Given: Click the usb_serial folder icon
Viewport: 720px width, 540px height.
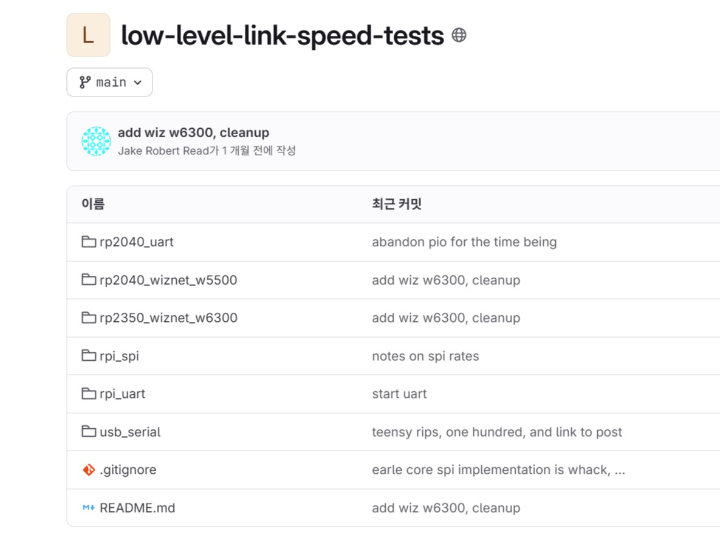Looking at the screenshot, I should point(89,432).
